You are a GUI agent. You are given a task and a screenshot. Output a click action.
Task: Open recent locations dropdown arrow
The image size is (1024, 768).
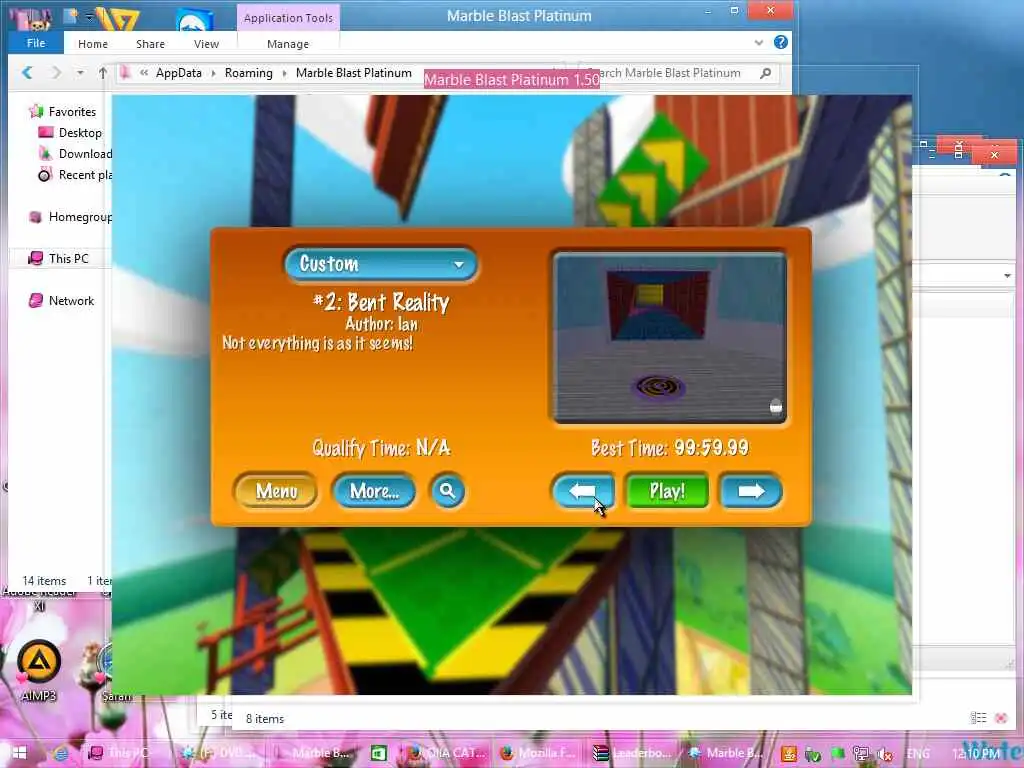pos(80,73)
